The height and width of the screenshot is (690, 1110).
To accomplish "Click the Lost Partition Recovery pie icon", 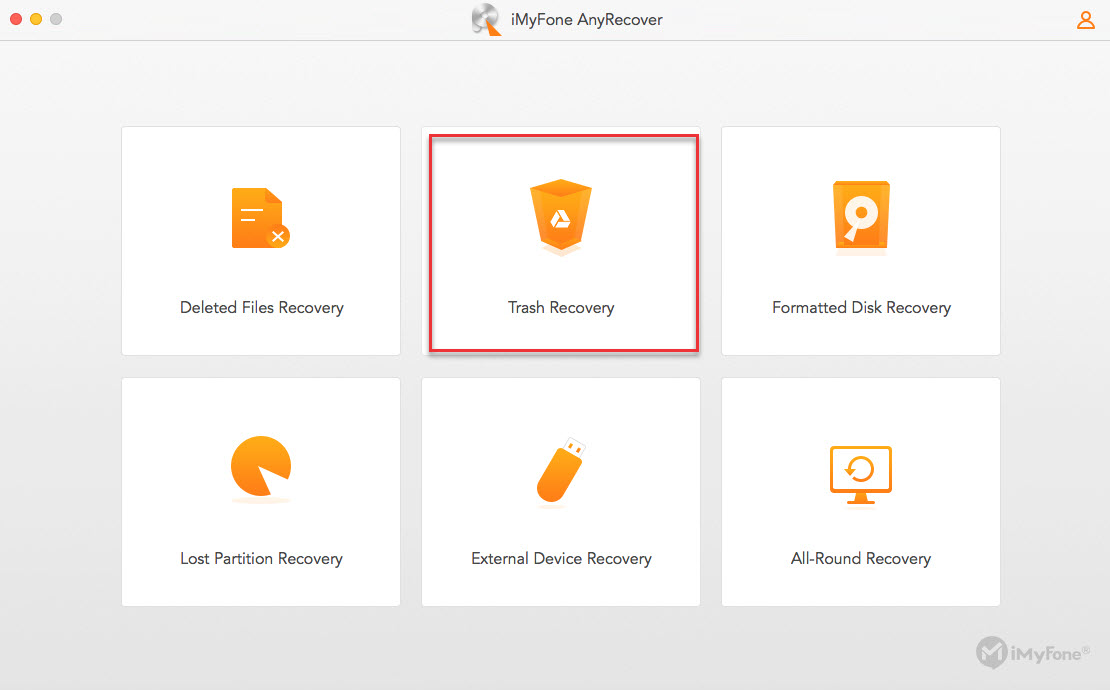I will [x=261, y=467].
